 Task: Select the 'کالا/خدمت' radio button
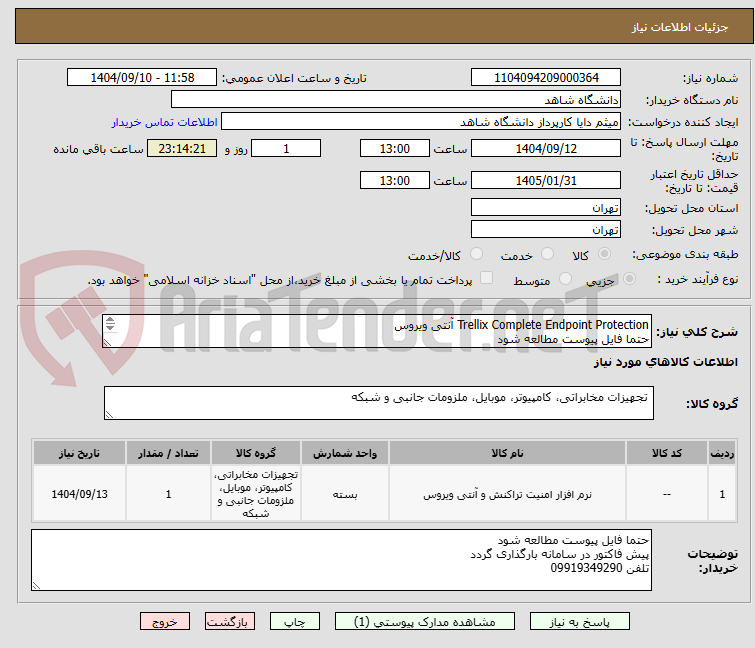(476, 254)
